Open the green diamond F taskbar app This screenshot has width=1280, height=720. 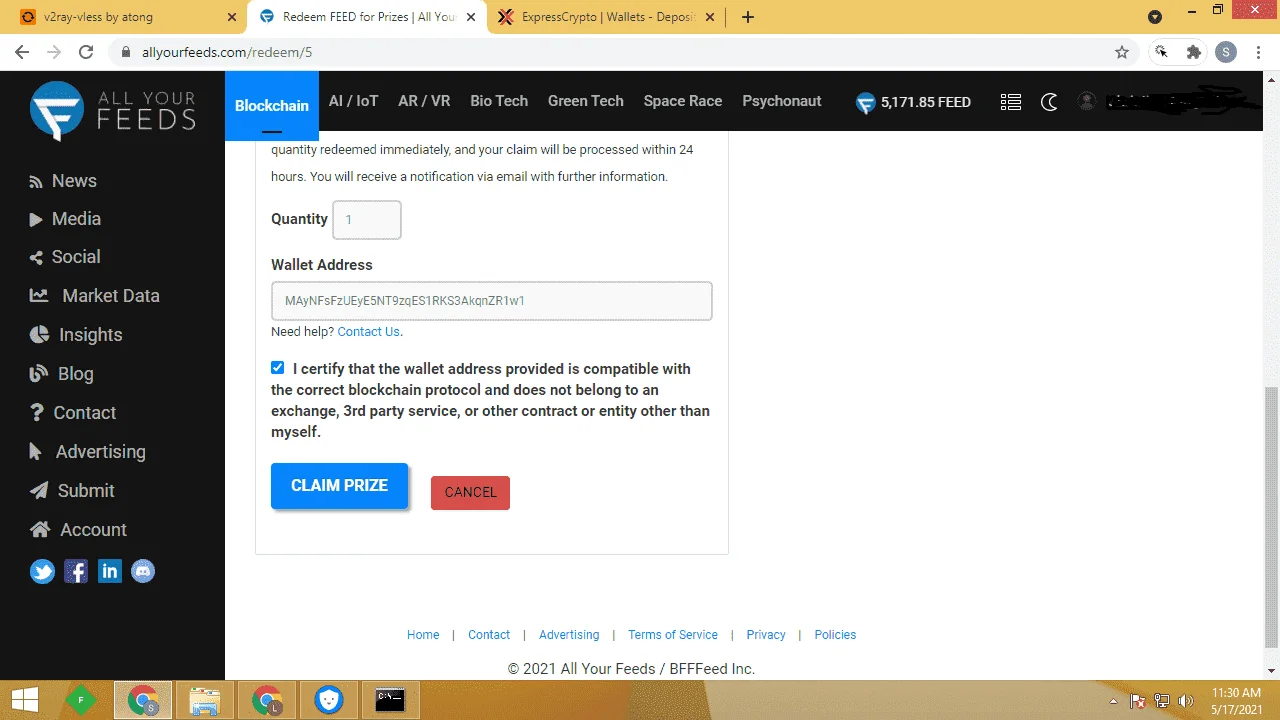tap(81, 700)
